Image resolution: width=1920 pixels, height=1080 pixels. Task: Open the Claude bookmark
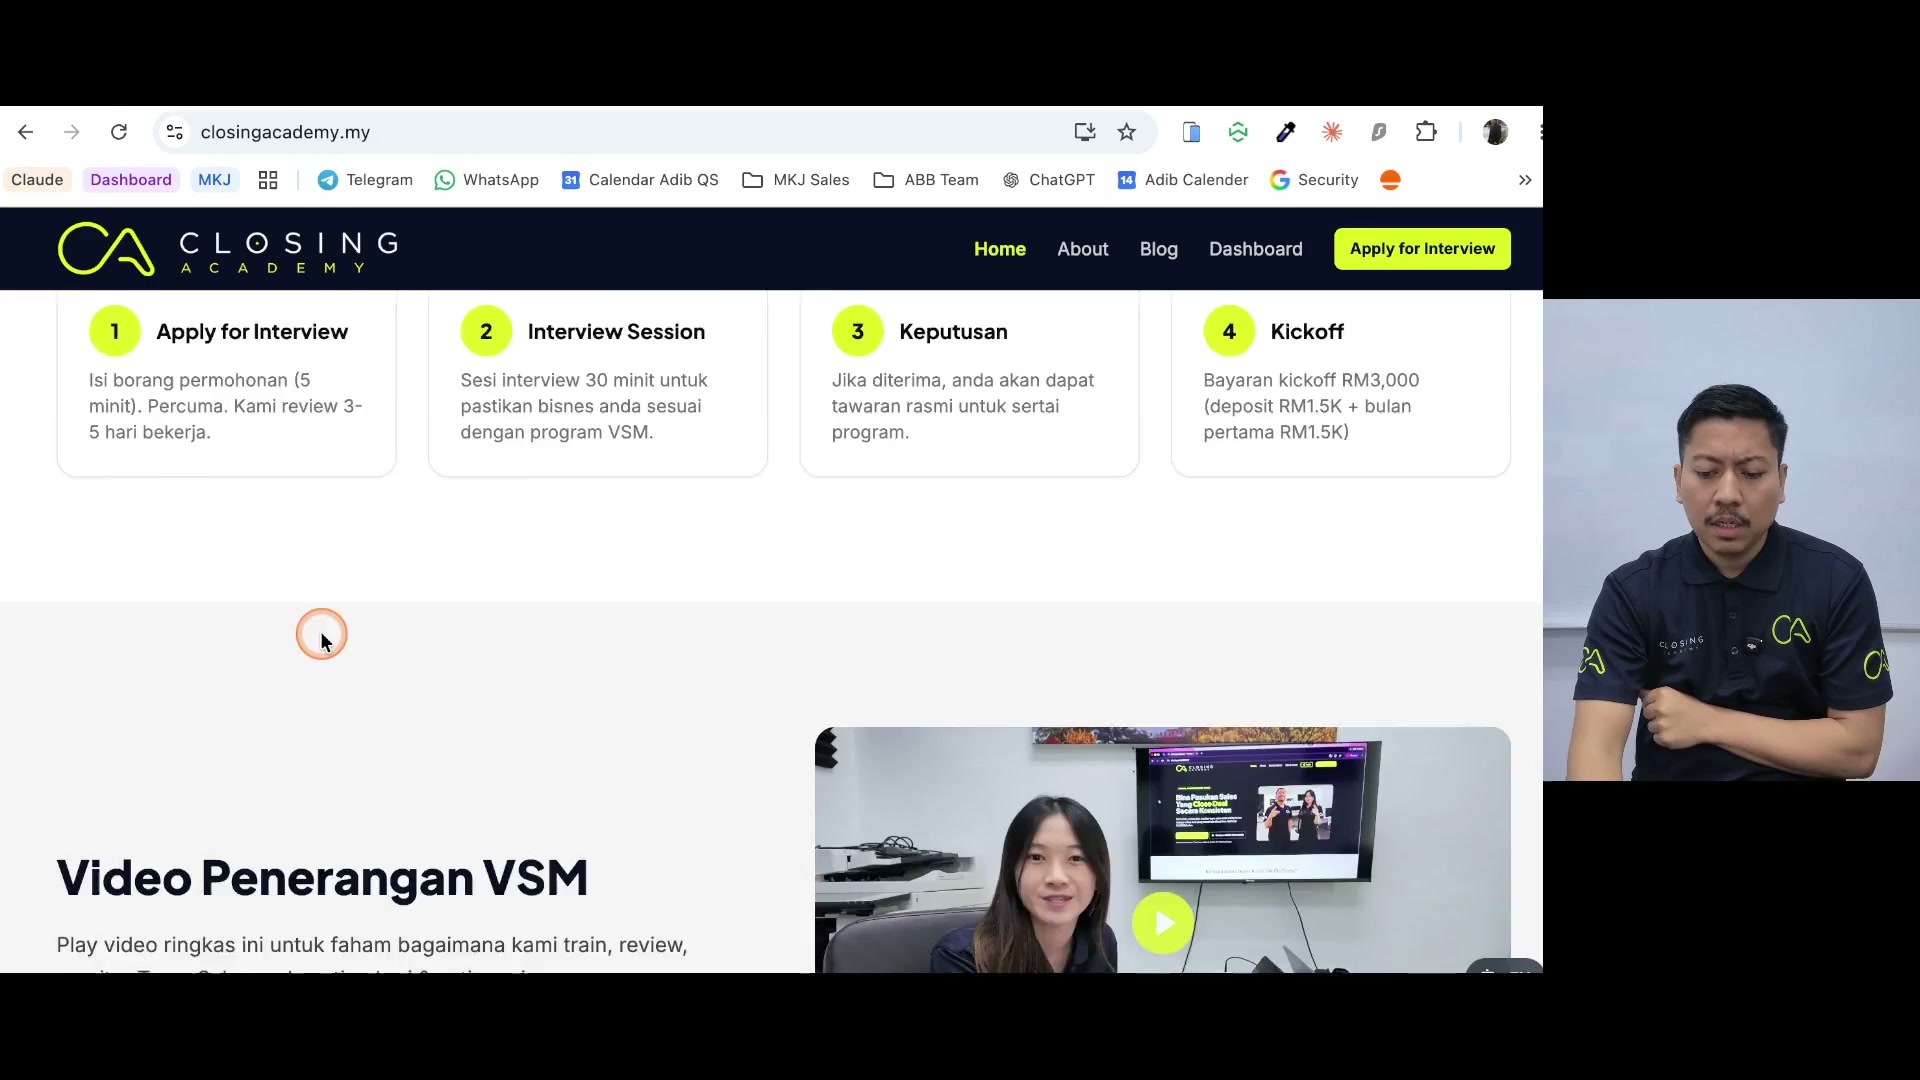pos(37,180)
